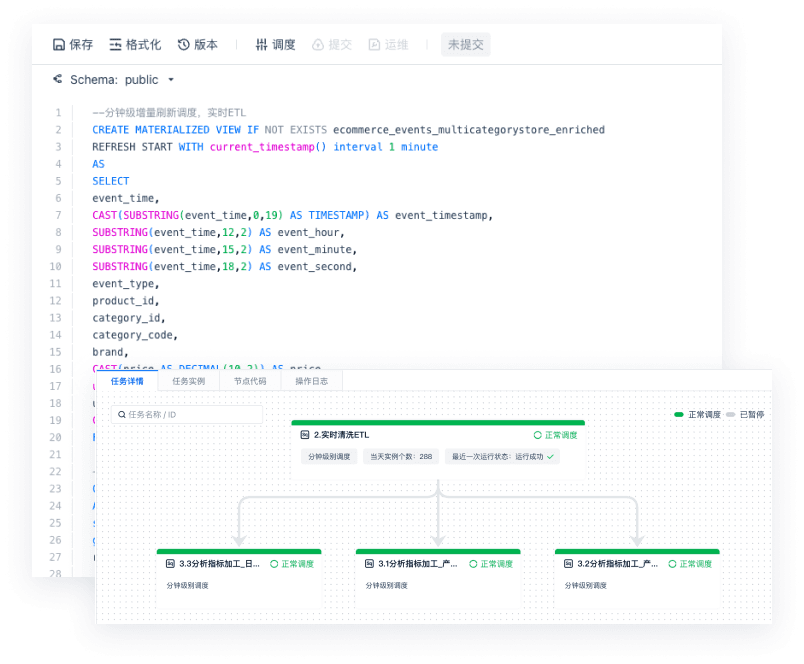Click SQL icon on 3.3分析指标加工 node
This screenshot has width=804, height=664.
(x=171, y=564)
